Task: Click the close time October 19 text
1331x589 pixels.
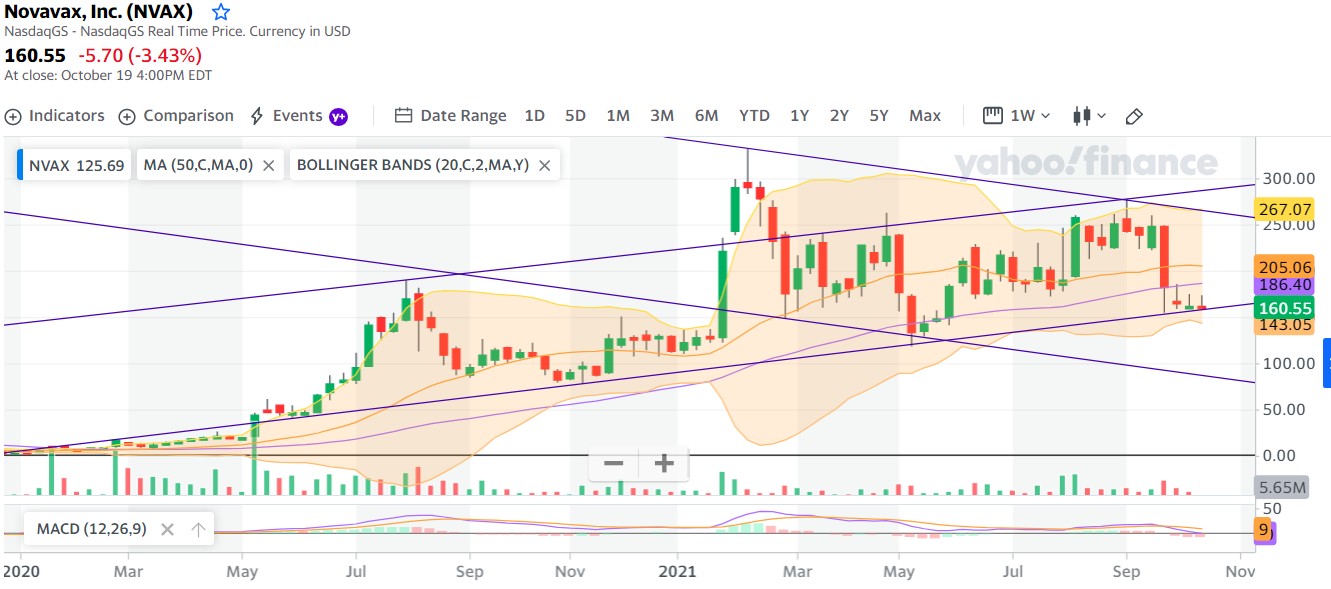Action: (x=108, y=75)
